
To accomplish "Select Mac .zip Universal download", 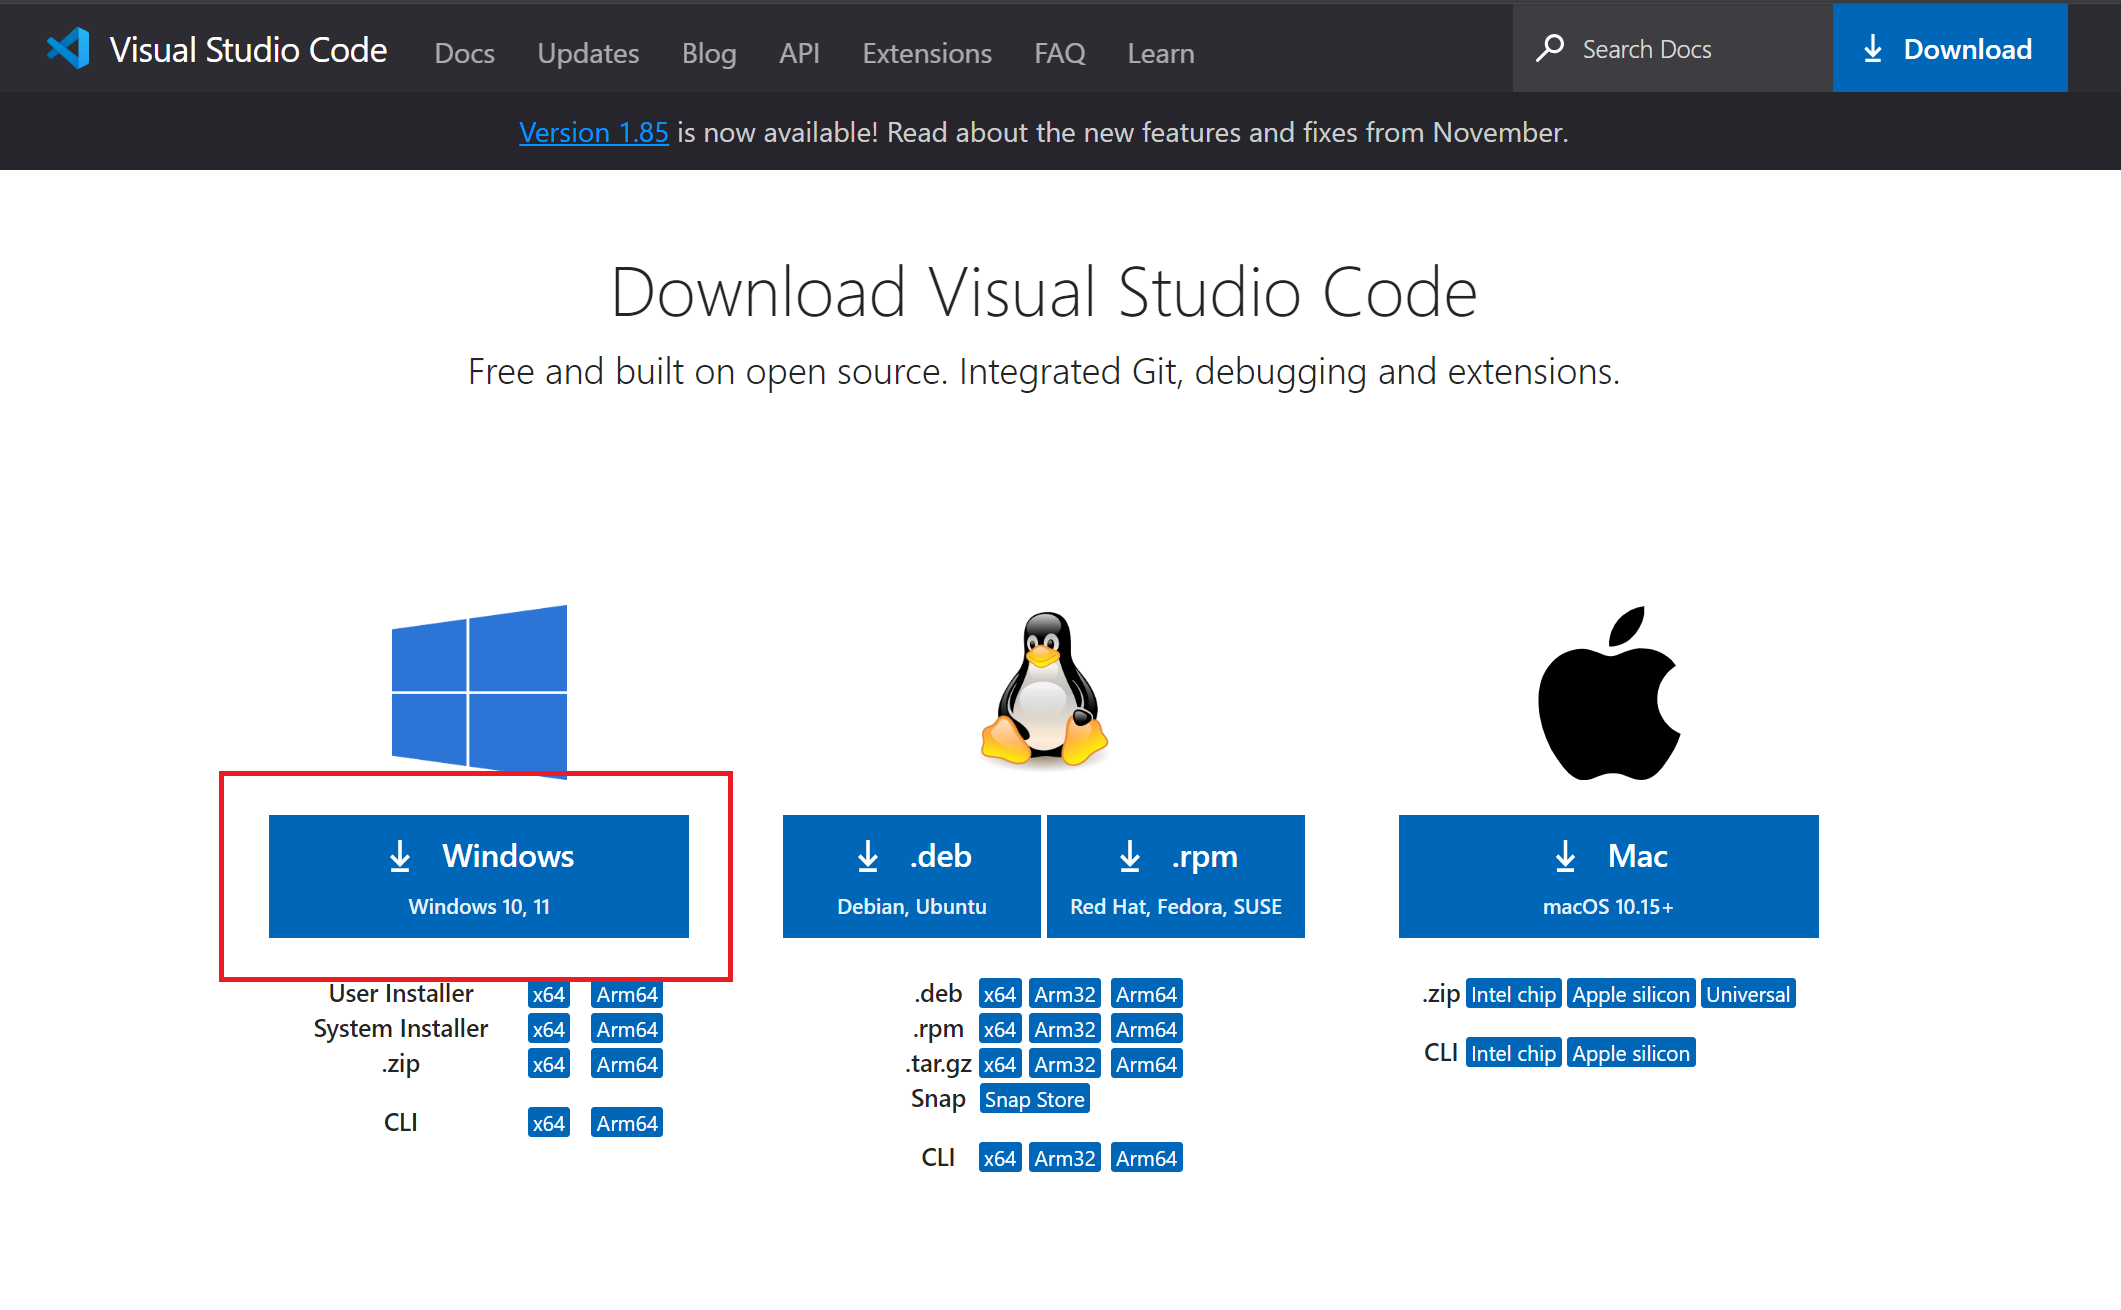I will coord(1747,994).
